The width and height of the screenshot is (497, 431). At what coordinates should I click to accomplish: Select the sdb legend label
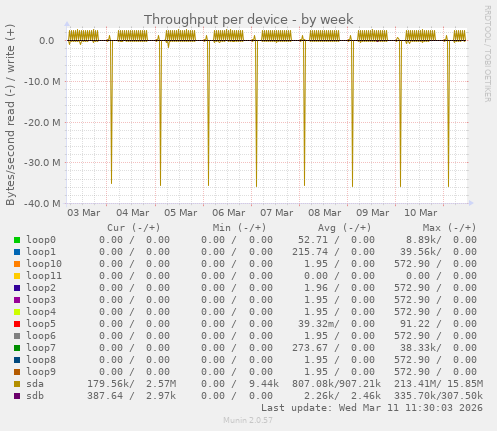pyautogui.click(x=35, y=396)
